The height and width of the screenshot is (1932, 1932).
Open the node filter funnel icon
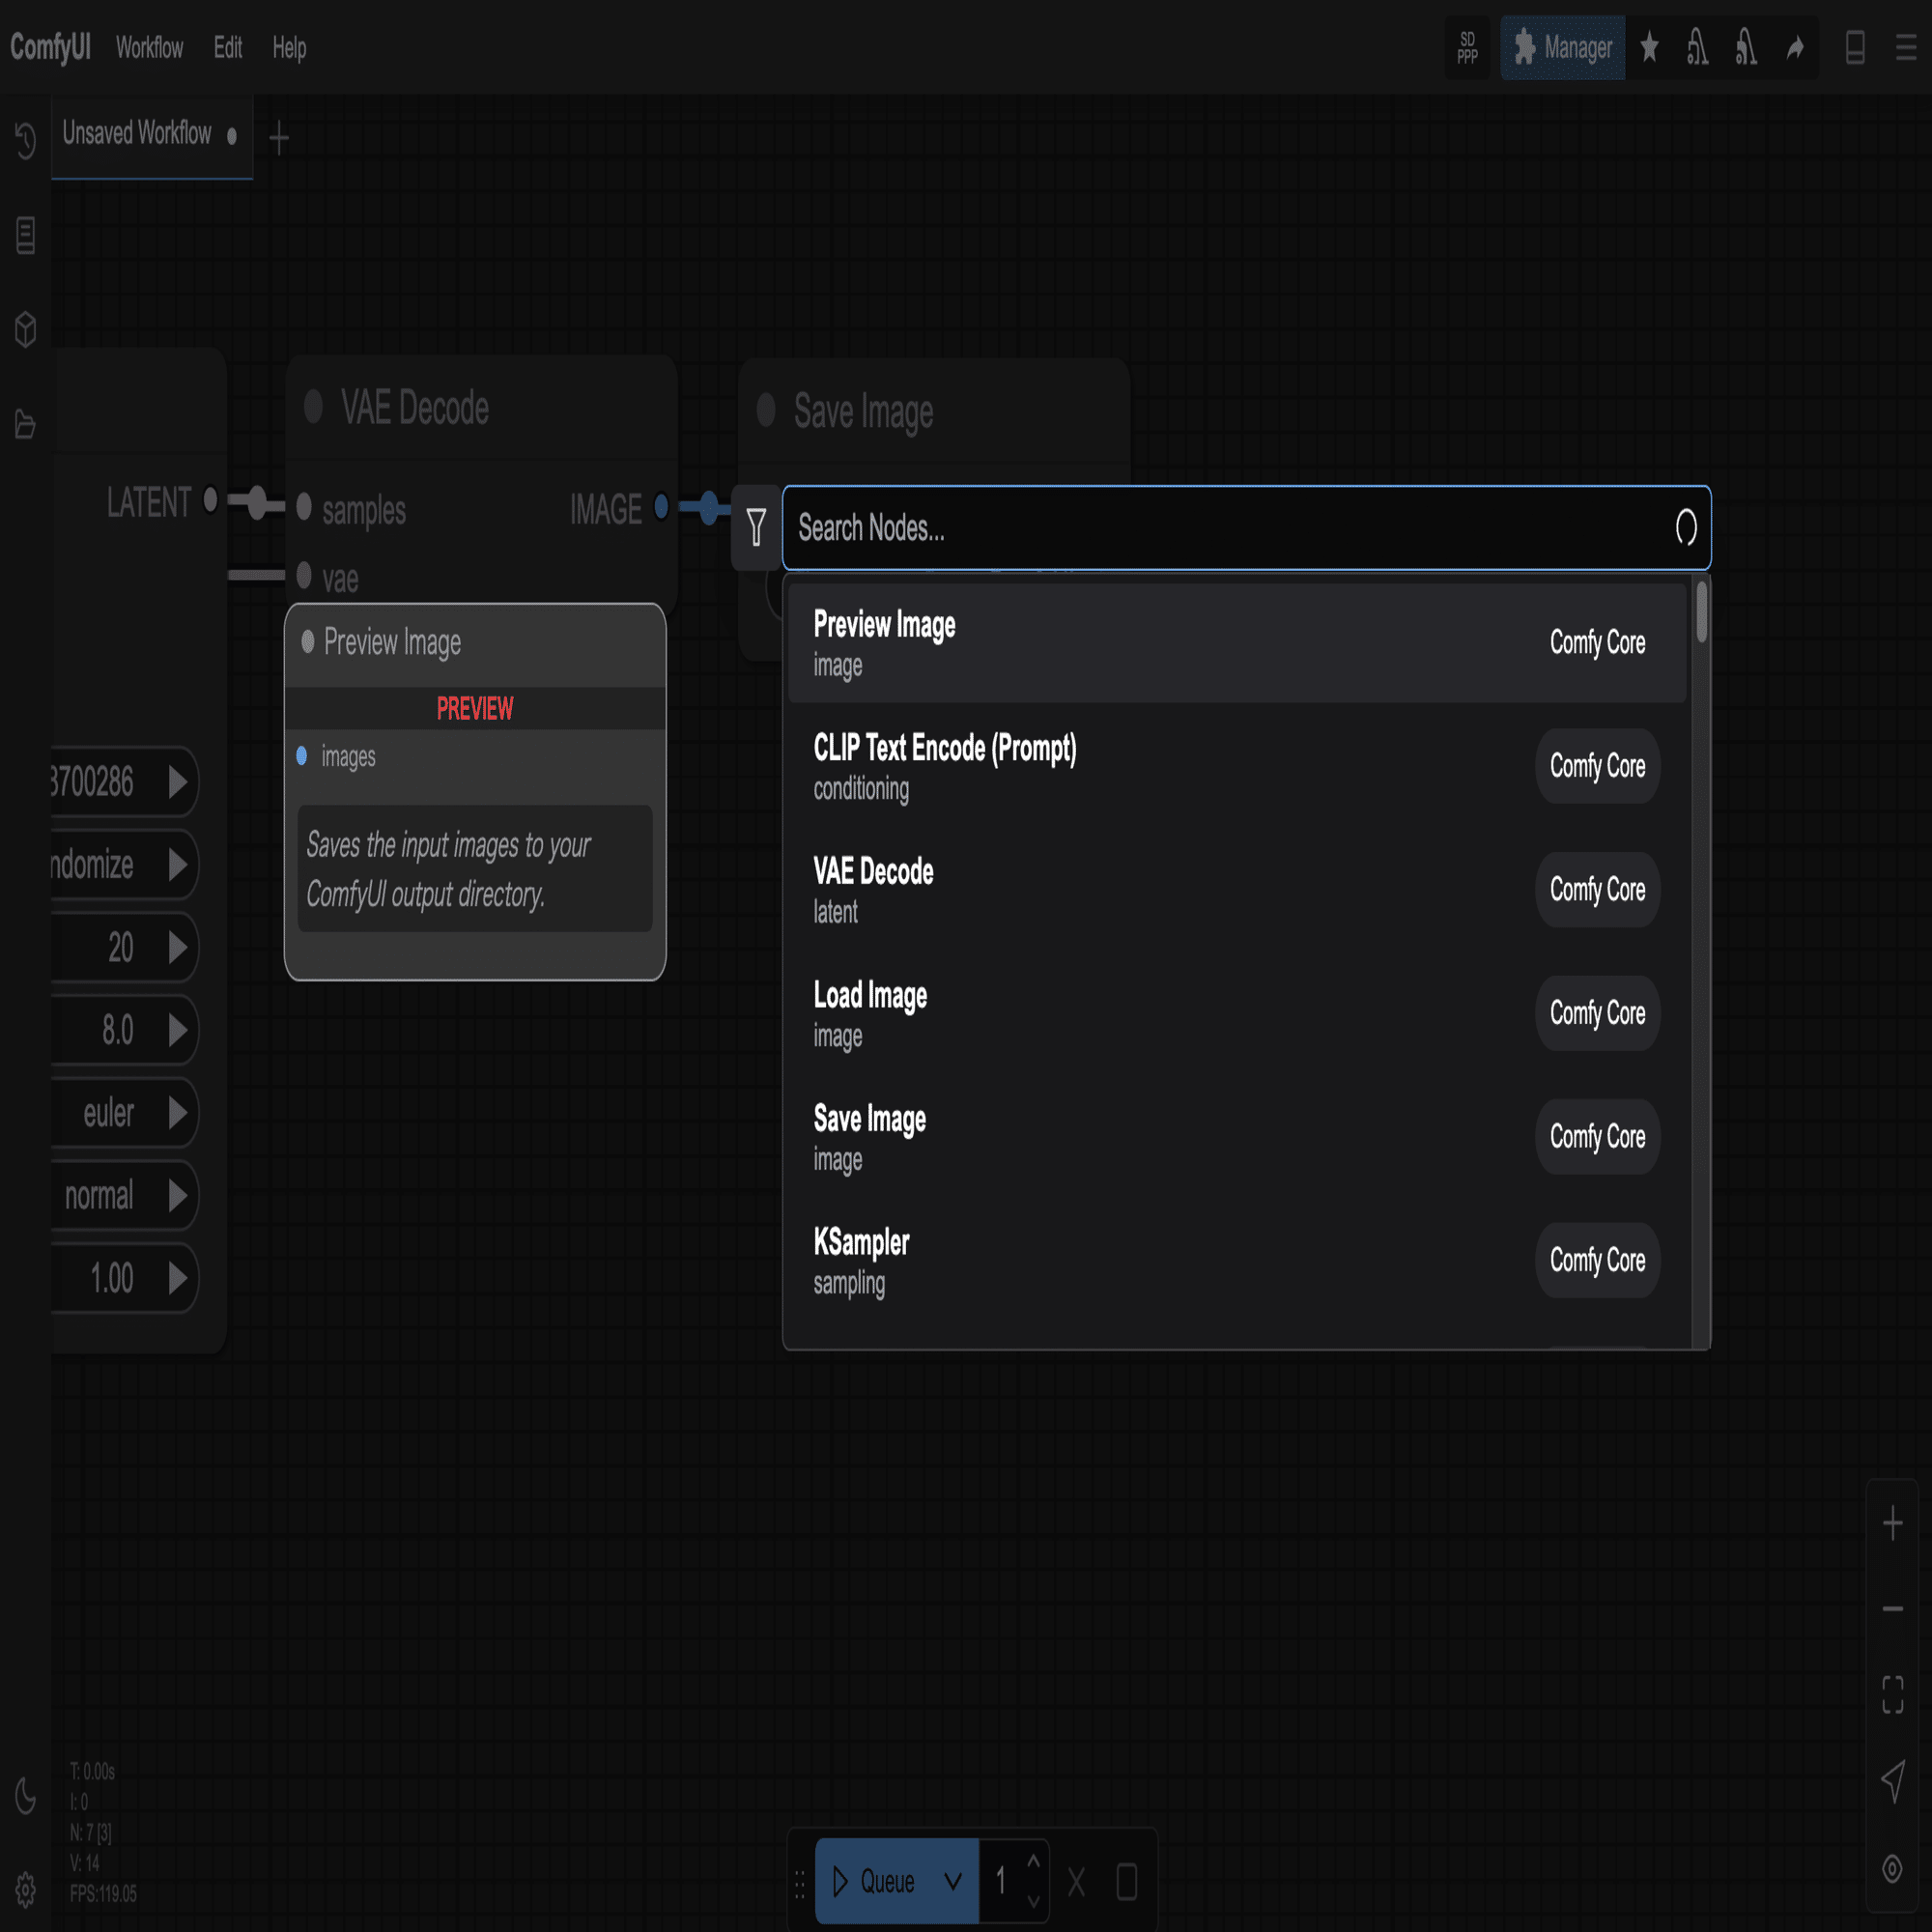click(756, 528)
